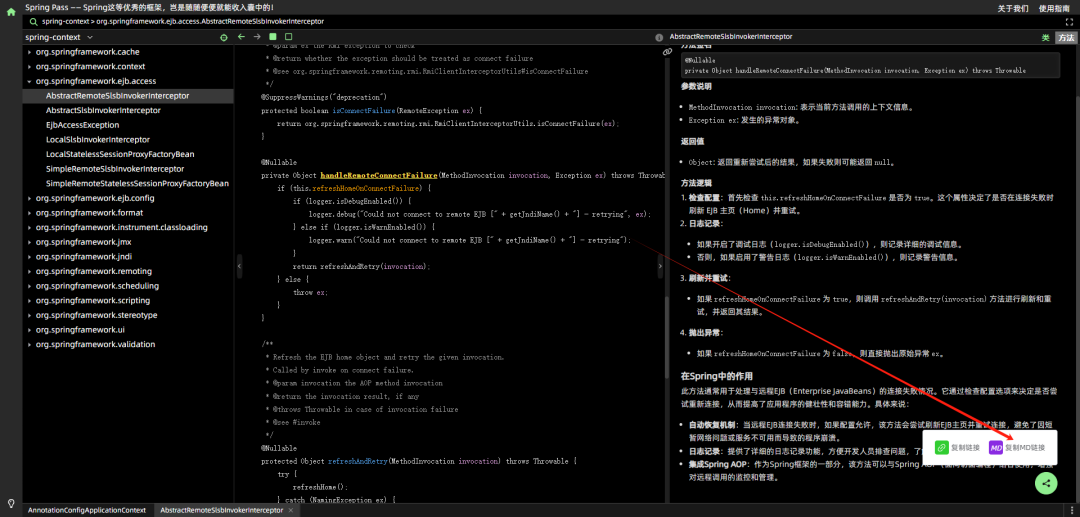Click the breadcrumb search path field
Viewport: 1080px width, 517px height.
pos(544,21)
